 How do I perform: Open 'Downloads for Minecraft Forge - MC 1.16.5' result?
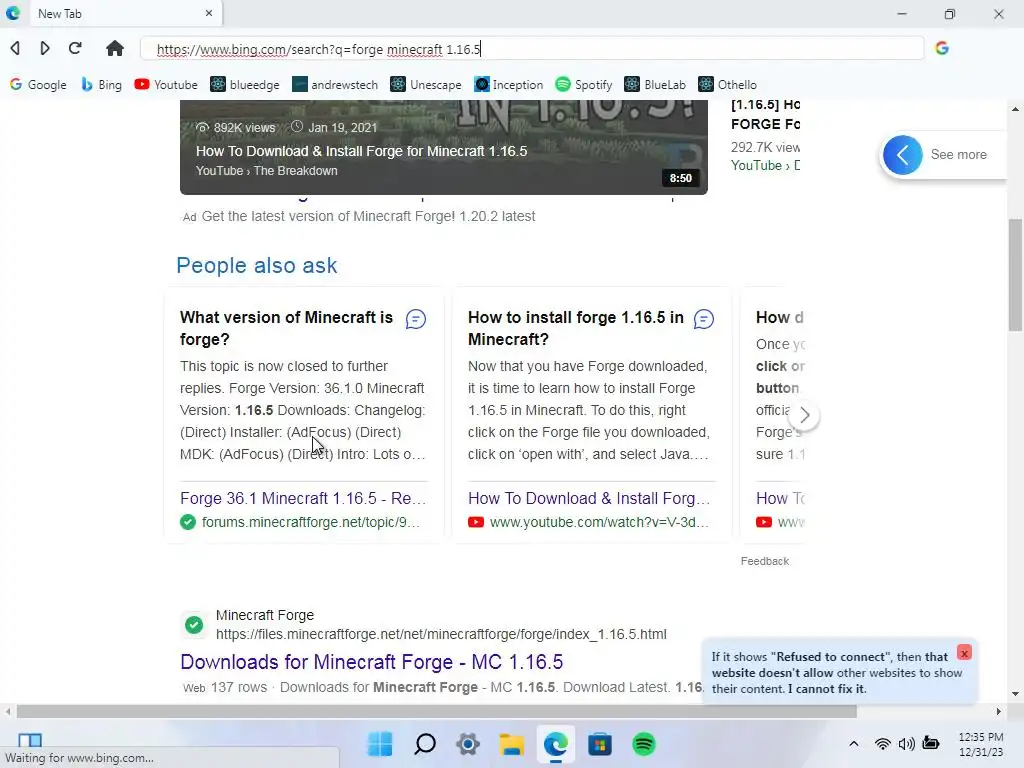click(x=372, y=662)
